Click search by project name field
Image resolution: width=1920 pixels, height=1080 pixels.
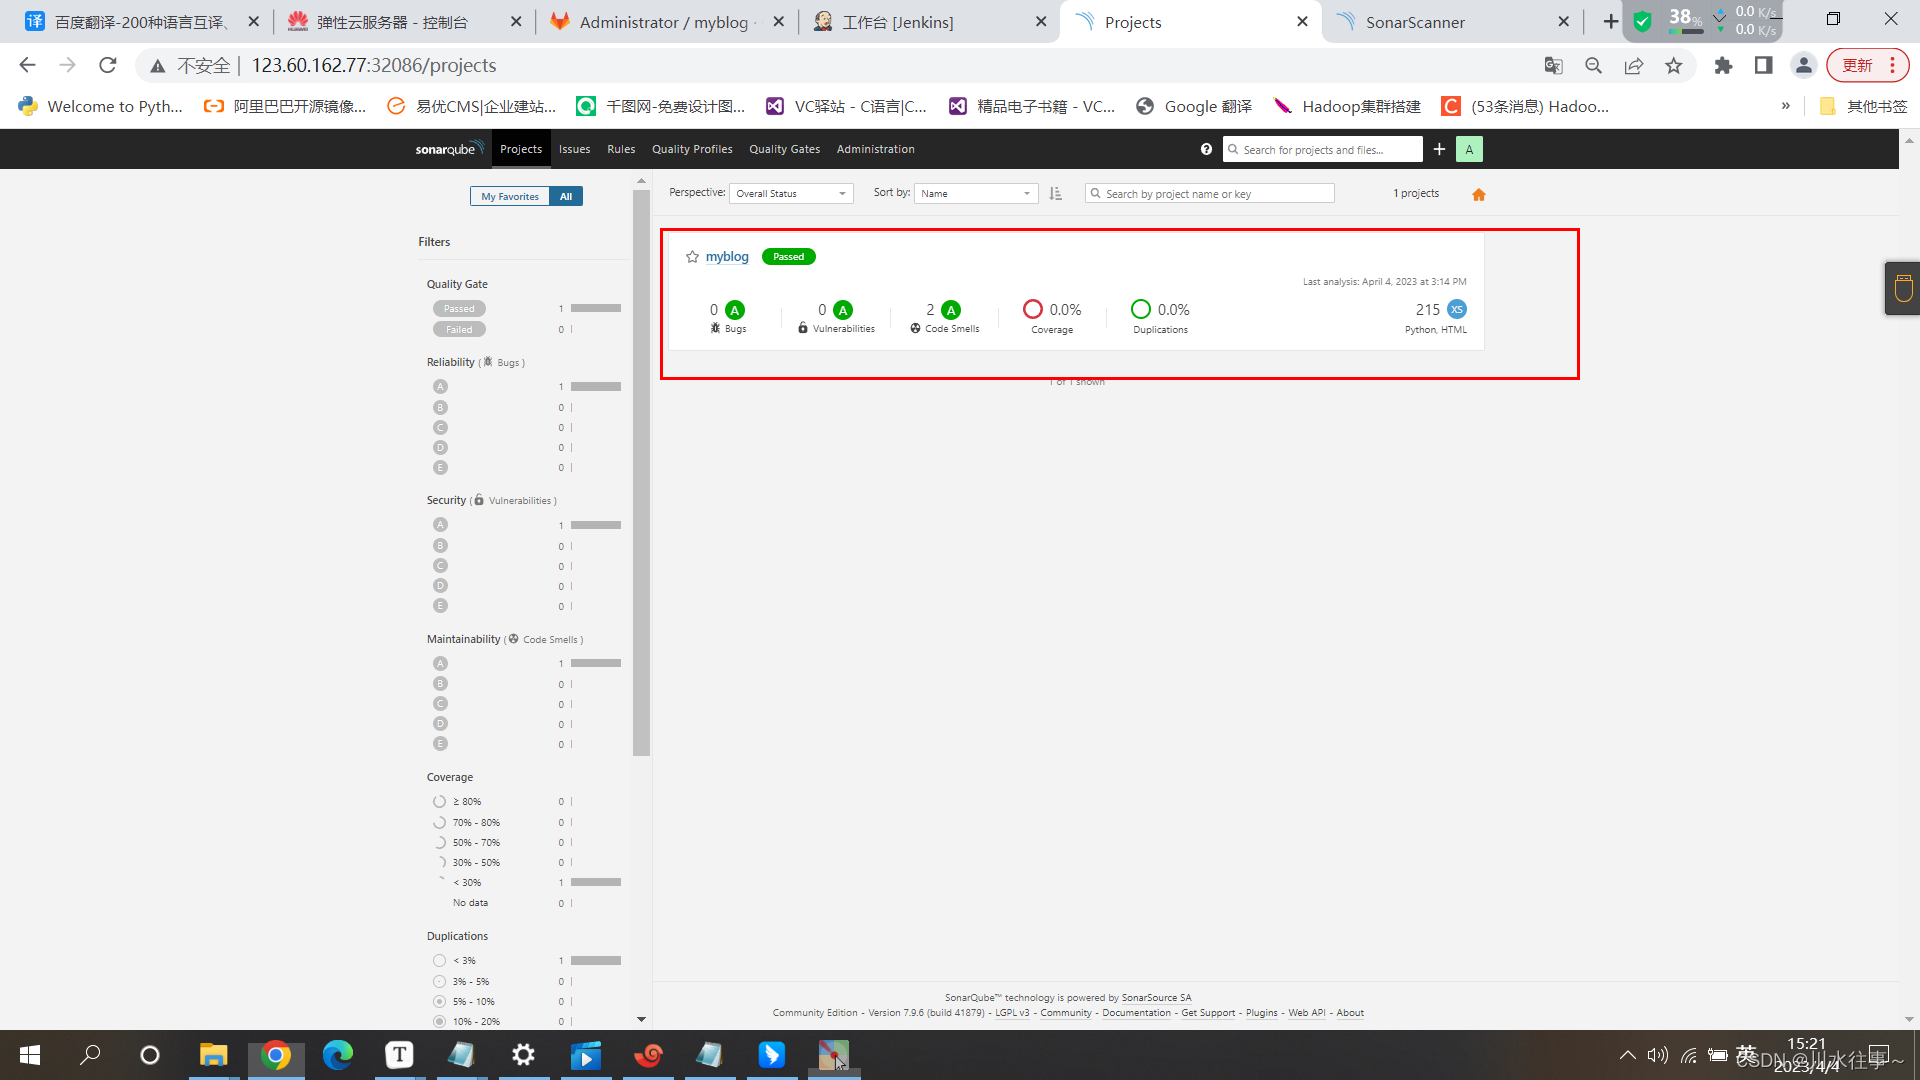pyautogui.click(x=1210, y=194)
